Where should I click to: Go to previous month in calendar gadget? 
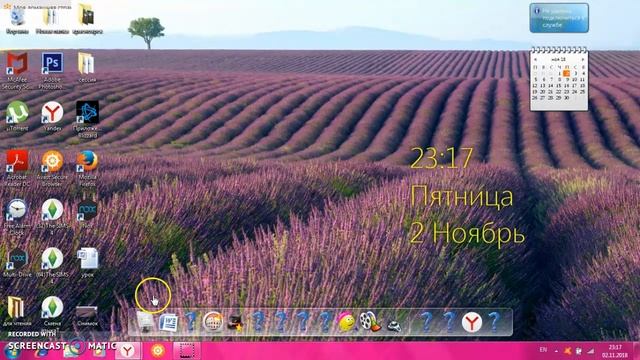coord(536,60)
